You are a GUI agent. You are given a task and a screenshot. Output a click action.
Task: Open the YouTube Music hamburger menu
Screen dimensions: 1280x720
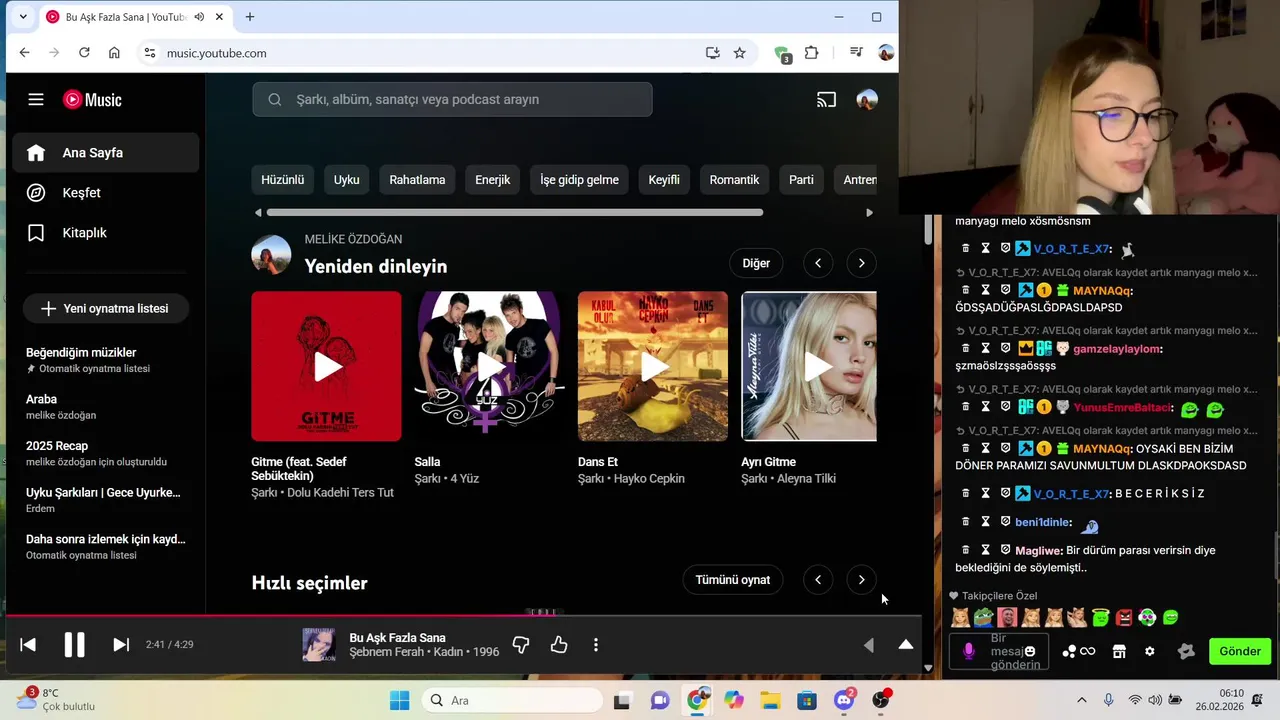[x=36, y=99]
